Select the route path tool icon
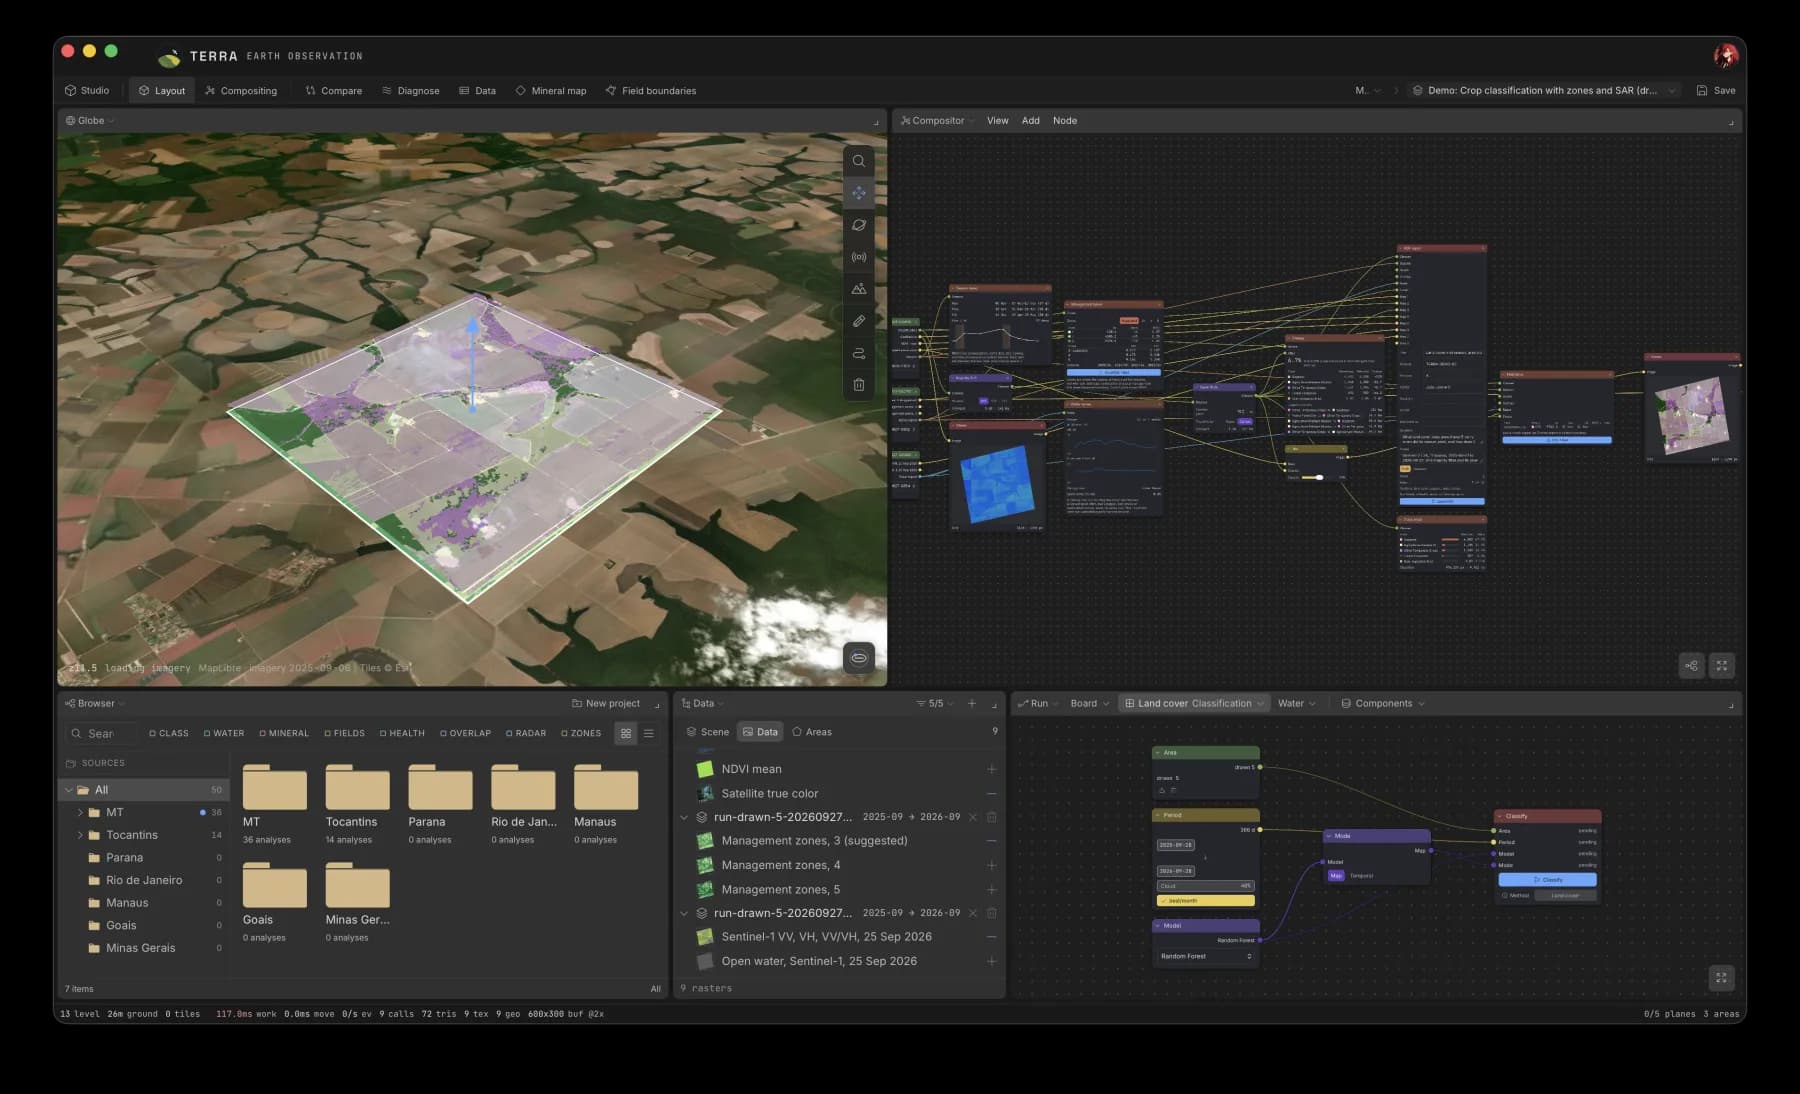This screenshot has height=1094, width=1800. (x=859, y=353)
